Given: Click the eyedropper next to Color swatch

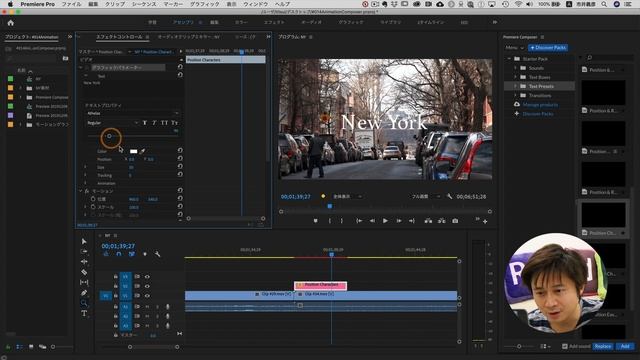Looking at the screenshot, I should pos(142,151).
